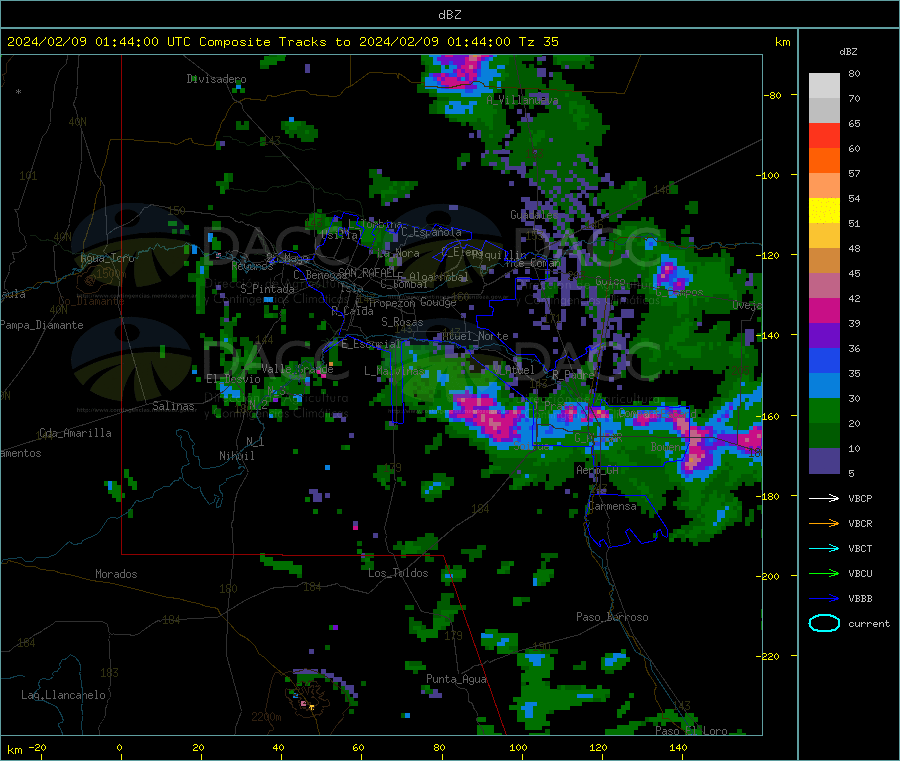The width and height of the screenshot is (900, 761).
Task: Select the purple 36 dBZ color swatch
Action: point(824,336)
